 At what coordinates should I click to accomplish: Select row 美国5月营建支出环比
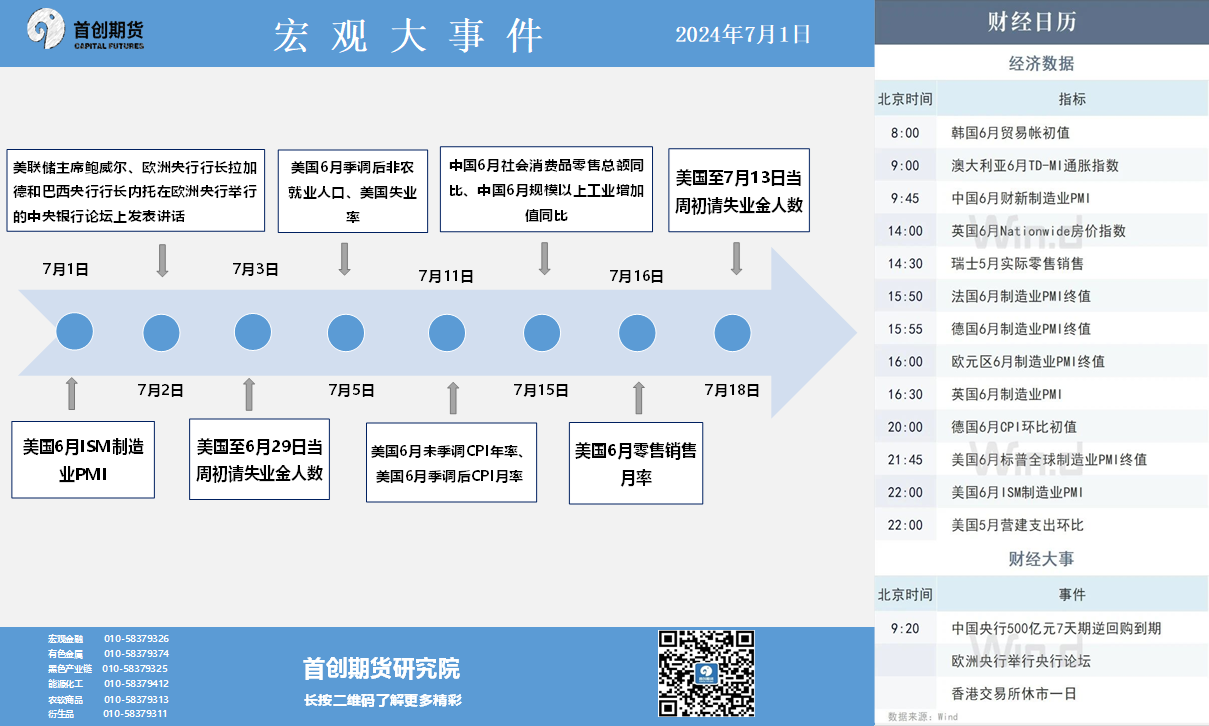[1042, 524]
